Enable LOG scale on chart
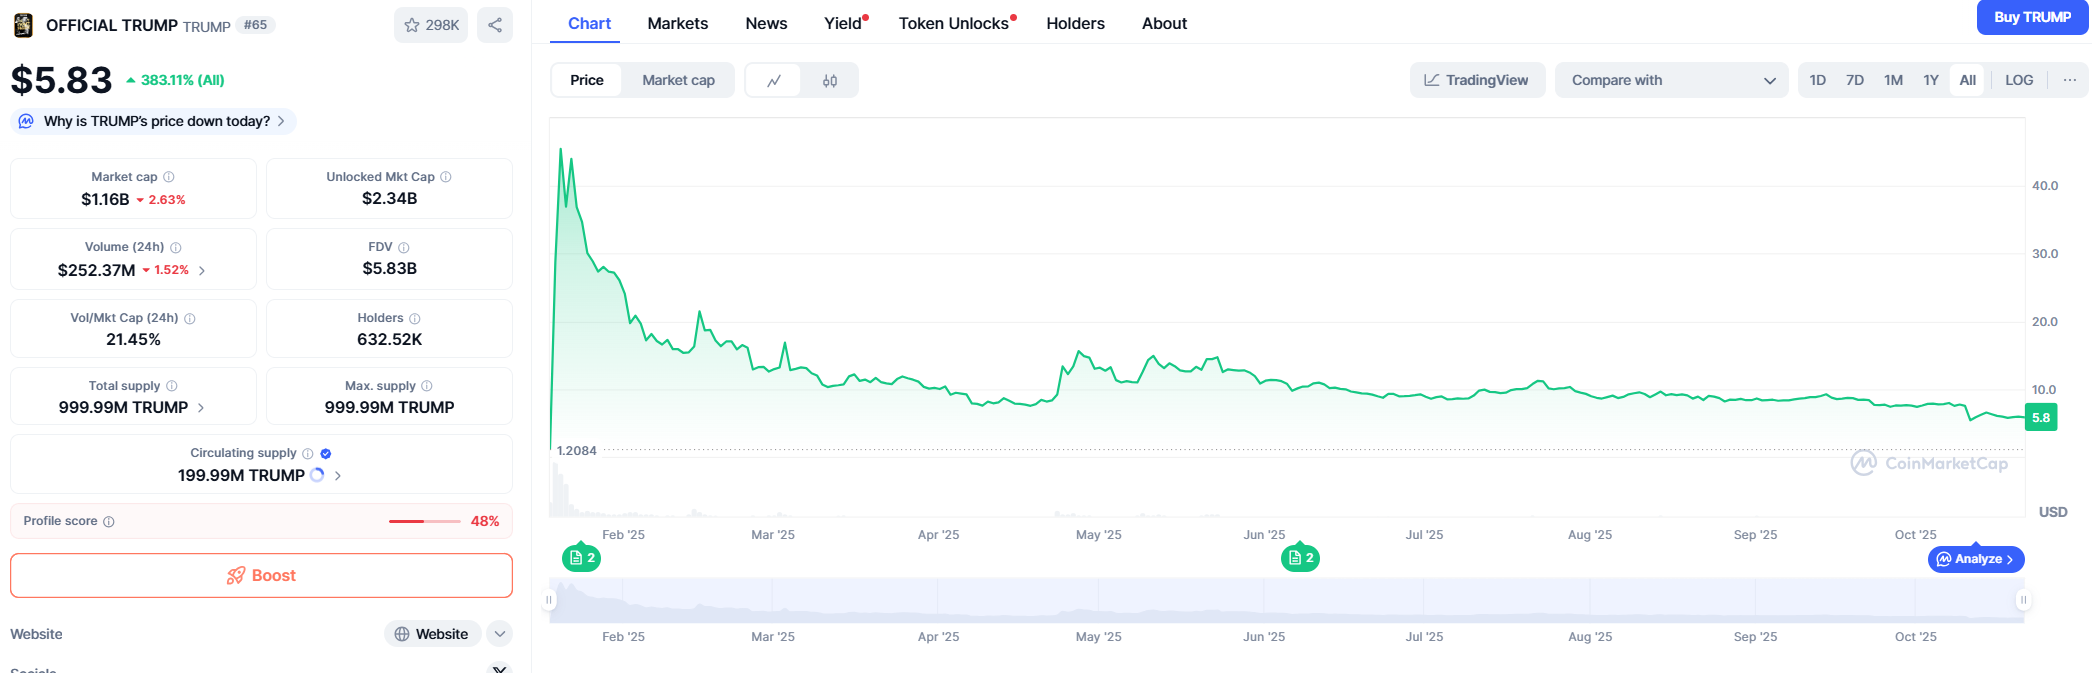Screen dimensions: 2092x673 pyautogui.click(x=2018, y=81)
